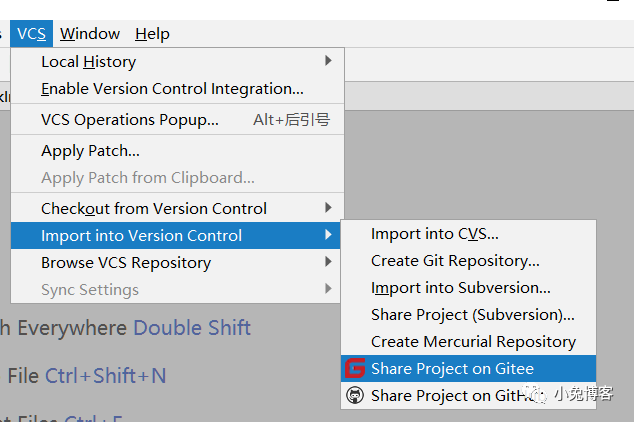Select Enable Version Control Integration
Screen dimensions: 634x422
pos(172,89)
